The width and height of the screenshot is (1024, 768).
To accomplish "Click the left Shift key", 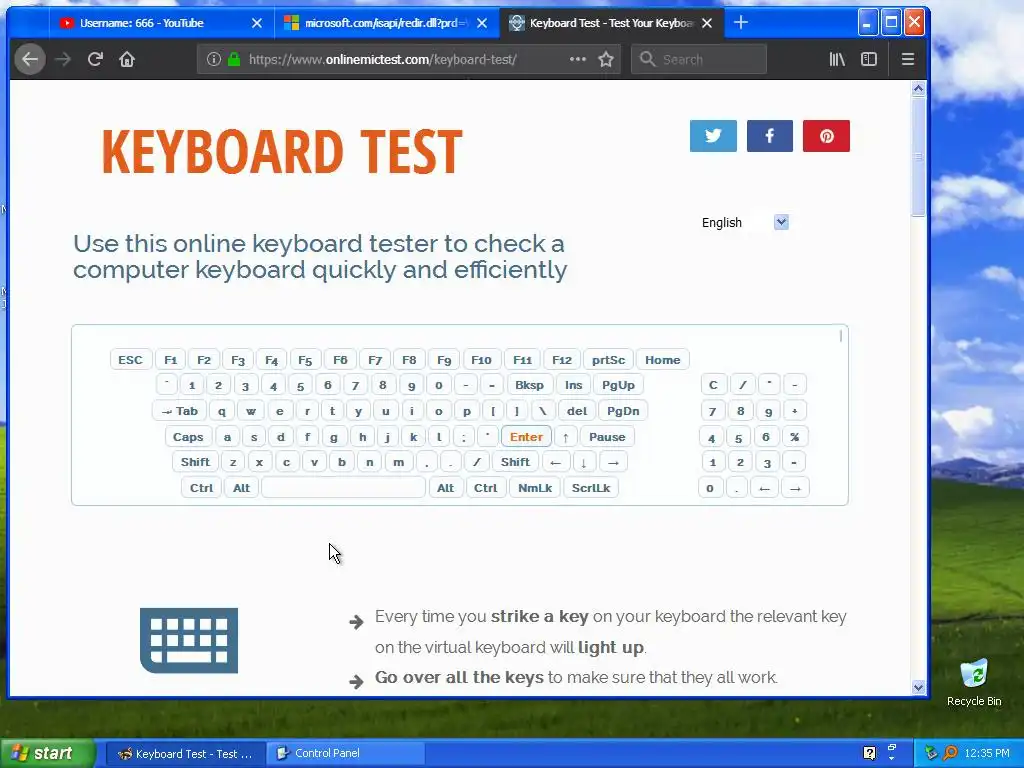I will tap(195, 462).
